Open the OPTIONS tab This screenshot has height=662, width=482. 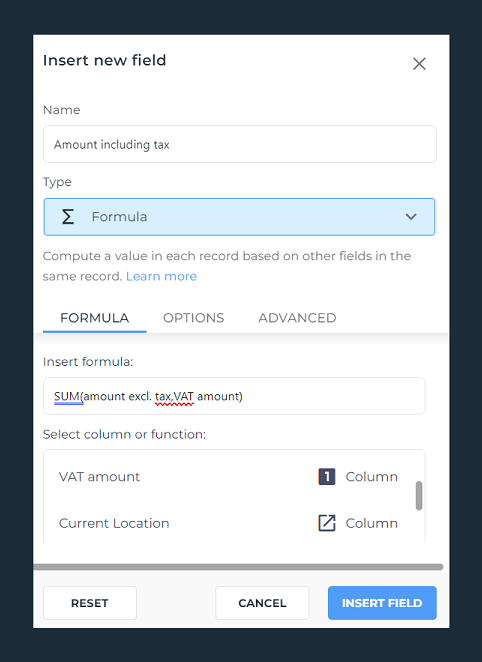pyautogui.click(x=194, y=318)
